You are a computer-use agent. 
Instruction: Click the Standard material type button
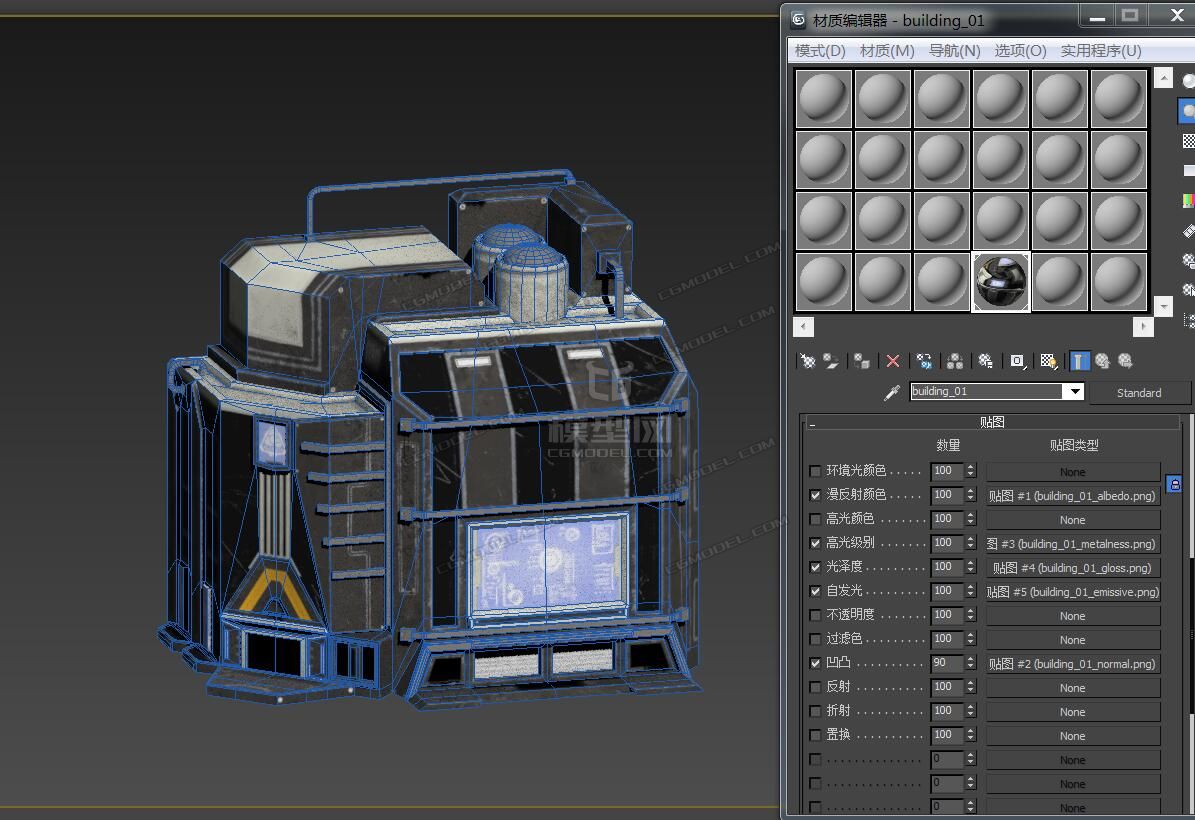(x=1139, y=392)
